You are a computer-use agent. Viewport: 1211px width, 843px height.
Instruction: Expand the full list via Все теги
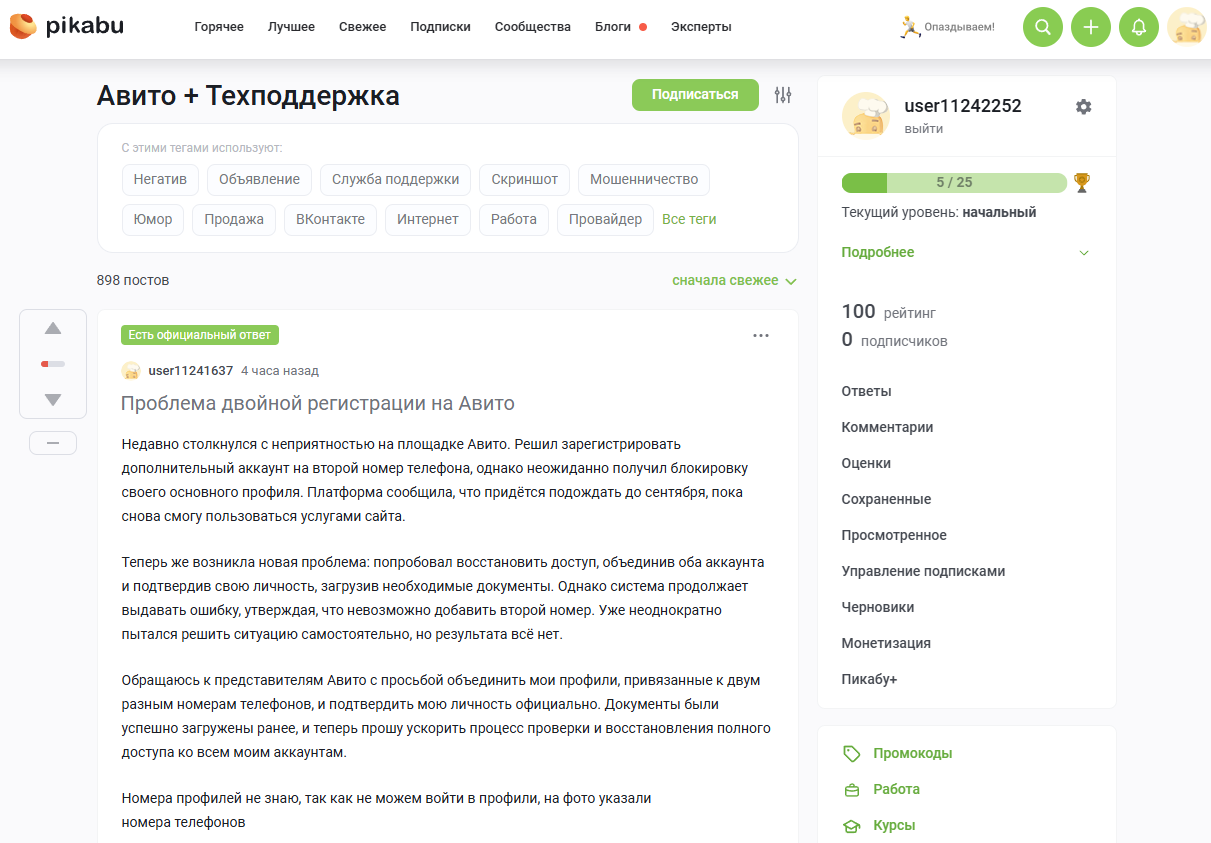tap(689, 220)
